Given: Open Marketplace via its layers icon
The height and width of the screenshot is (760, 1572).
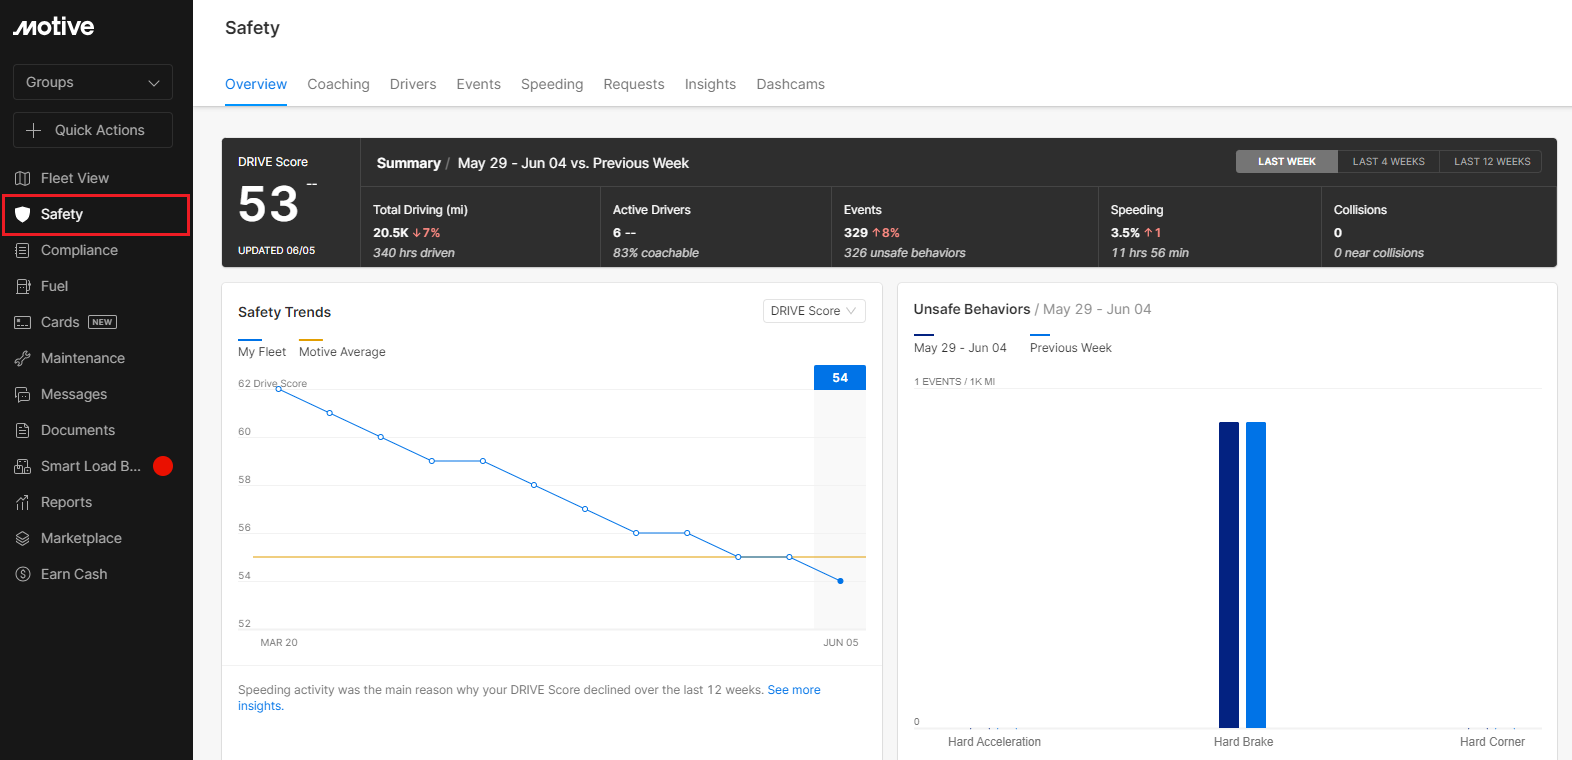Looking at the screenshot, I should coord(22,538).
